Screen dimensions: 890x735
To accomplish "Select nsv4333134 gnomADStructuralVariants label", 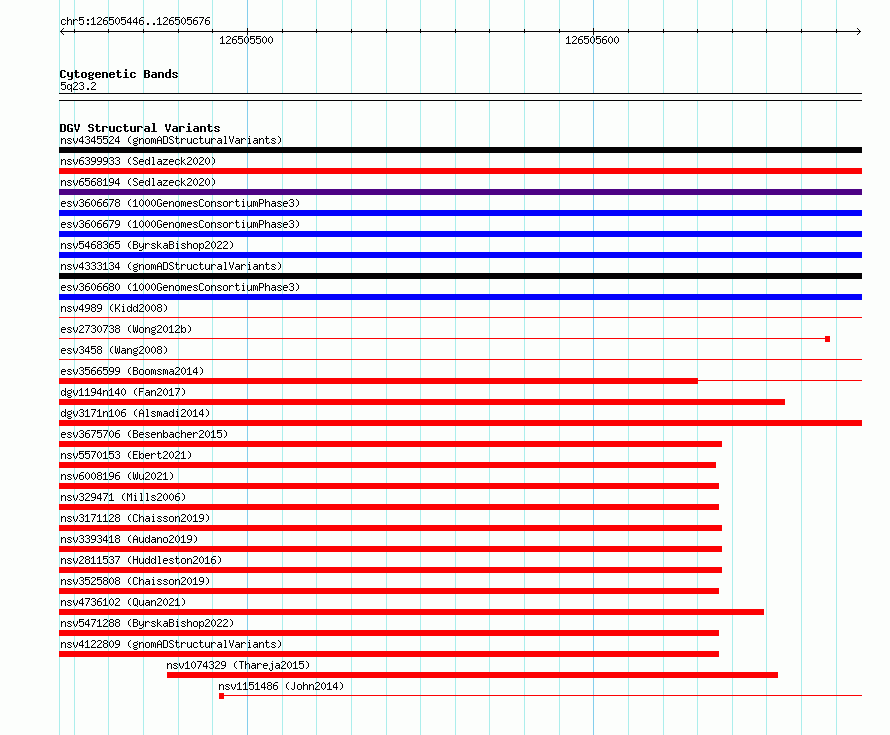I will pyautogui.click(x=171, y=266).
